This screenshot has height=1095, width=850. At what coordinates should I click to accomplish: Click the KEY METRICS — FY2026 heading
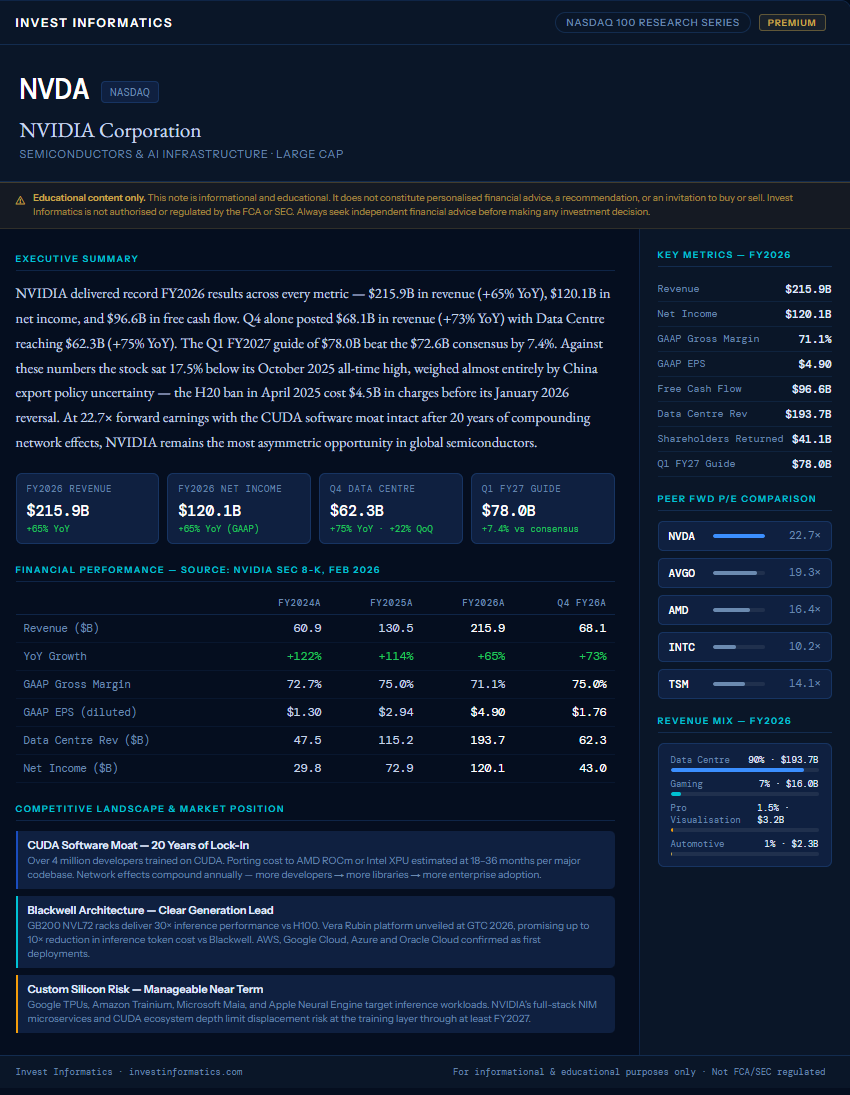(724, 255)
